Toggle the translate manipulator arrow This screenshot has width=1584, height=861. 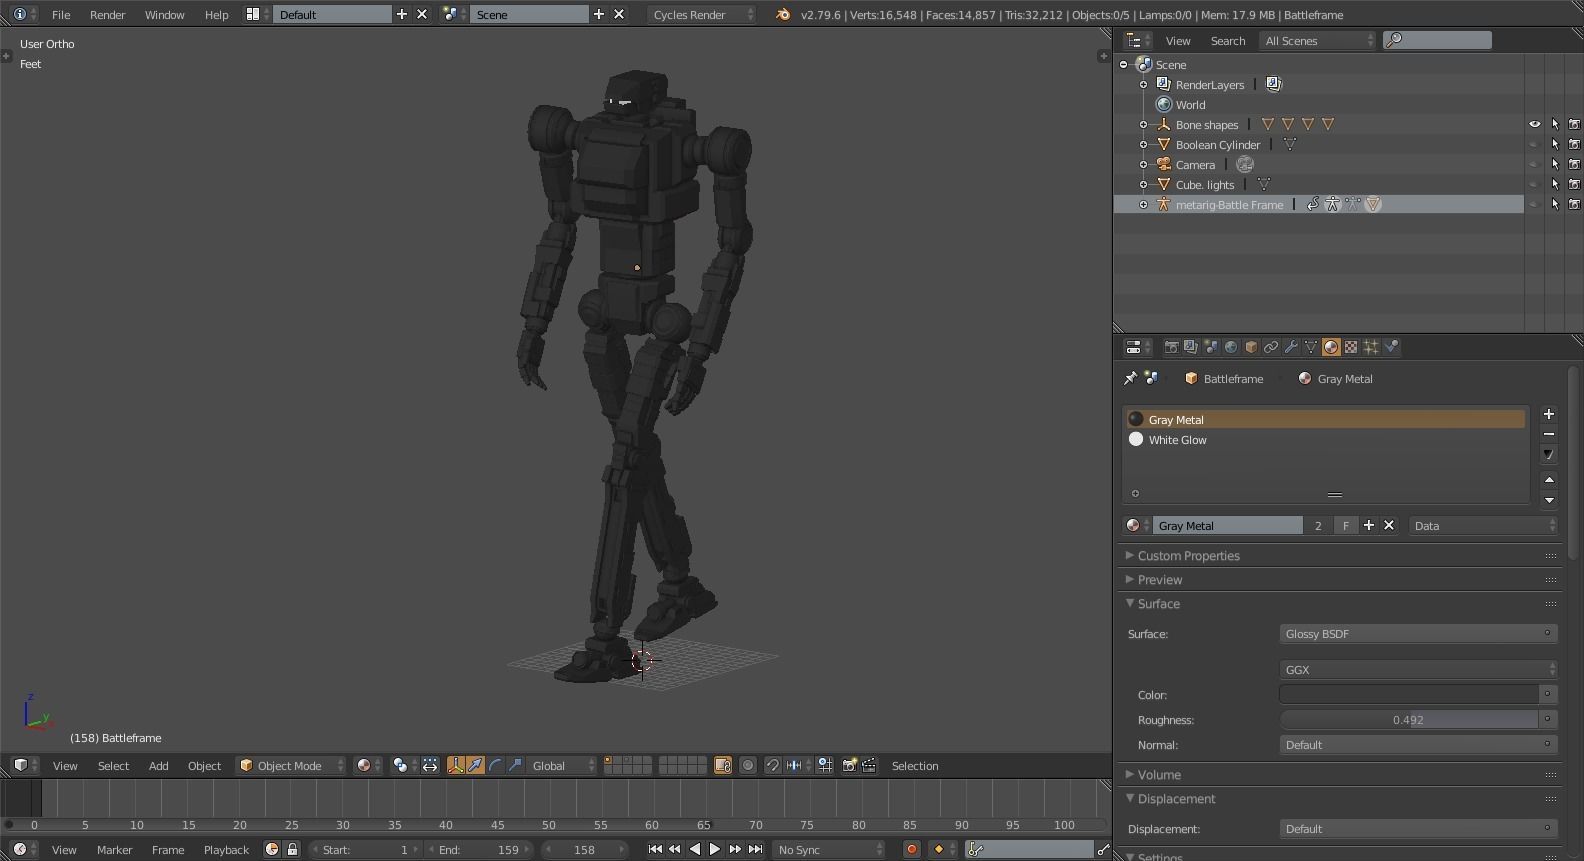coord(475,766)
